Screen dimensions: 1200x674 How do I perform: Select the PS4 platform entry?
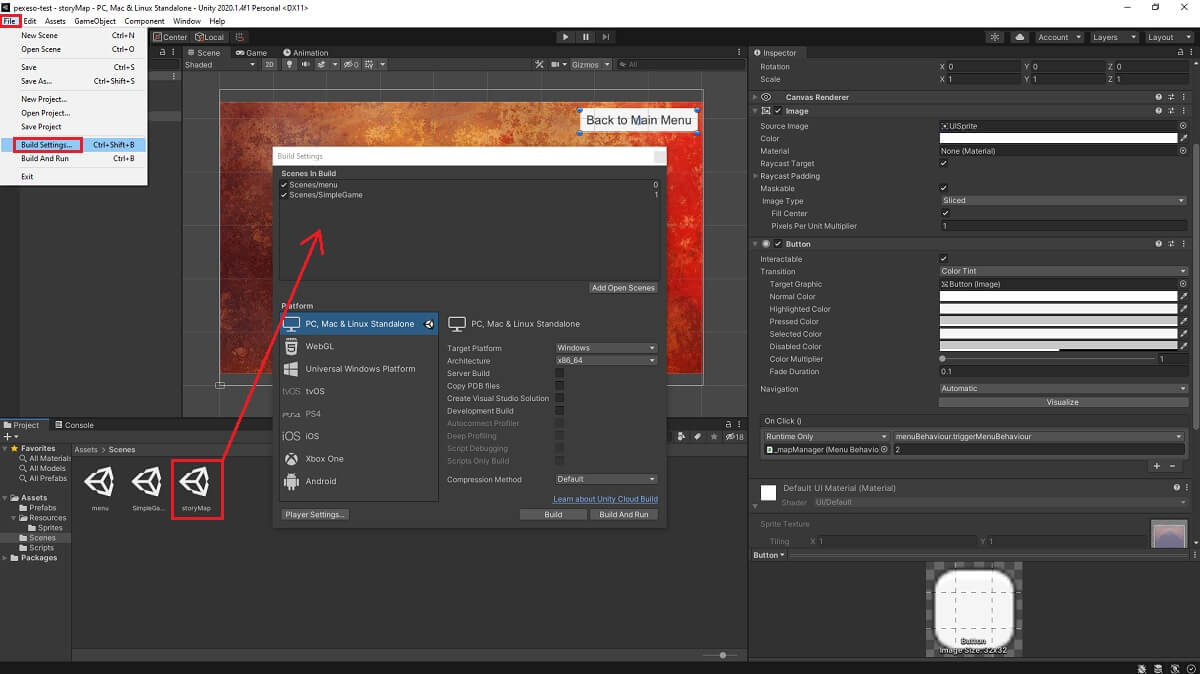(360, 414)
